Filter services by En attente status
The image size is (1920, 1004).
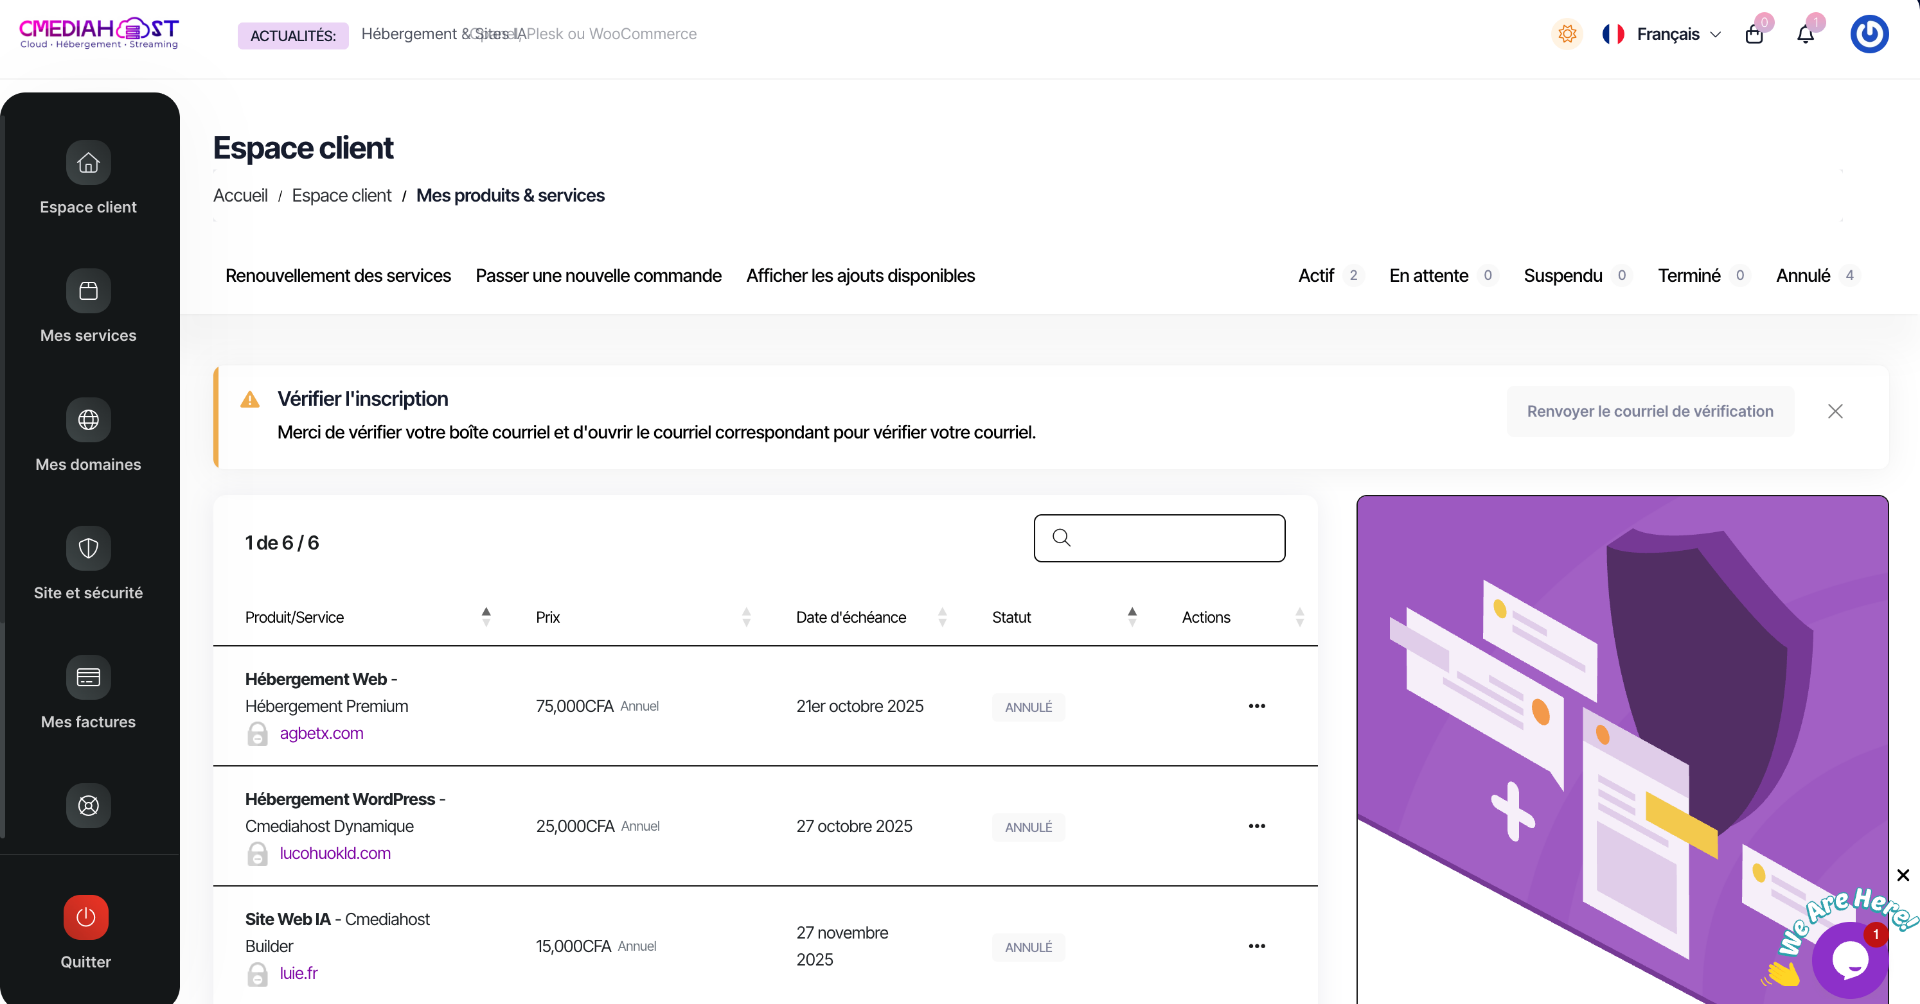pyautogui.click(x=1443, y=275)
